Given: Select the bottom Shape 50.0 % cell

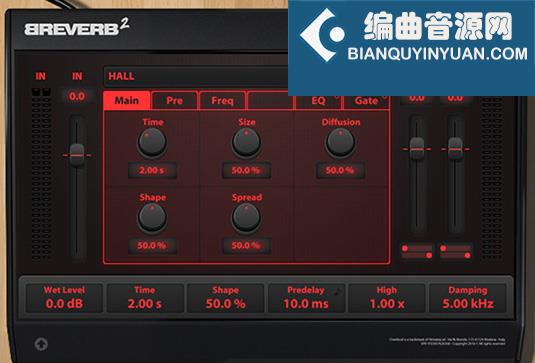Looking at the screenshot, I should 226,298.
